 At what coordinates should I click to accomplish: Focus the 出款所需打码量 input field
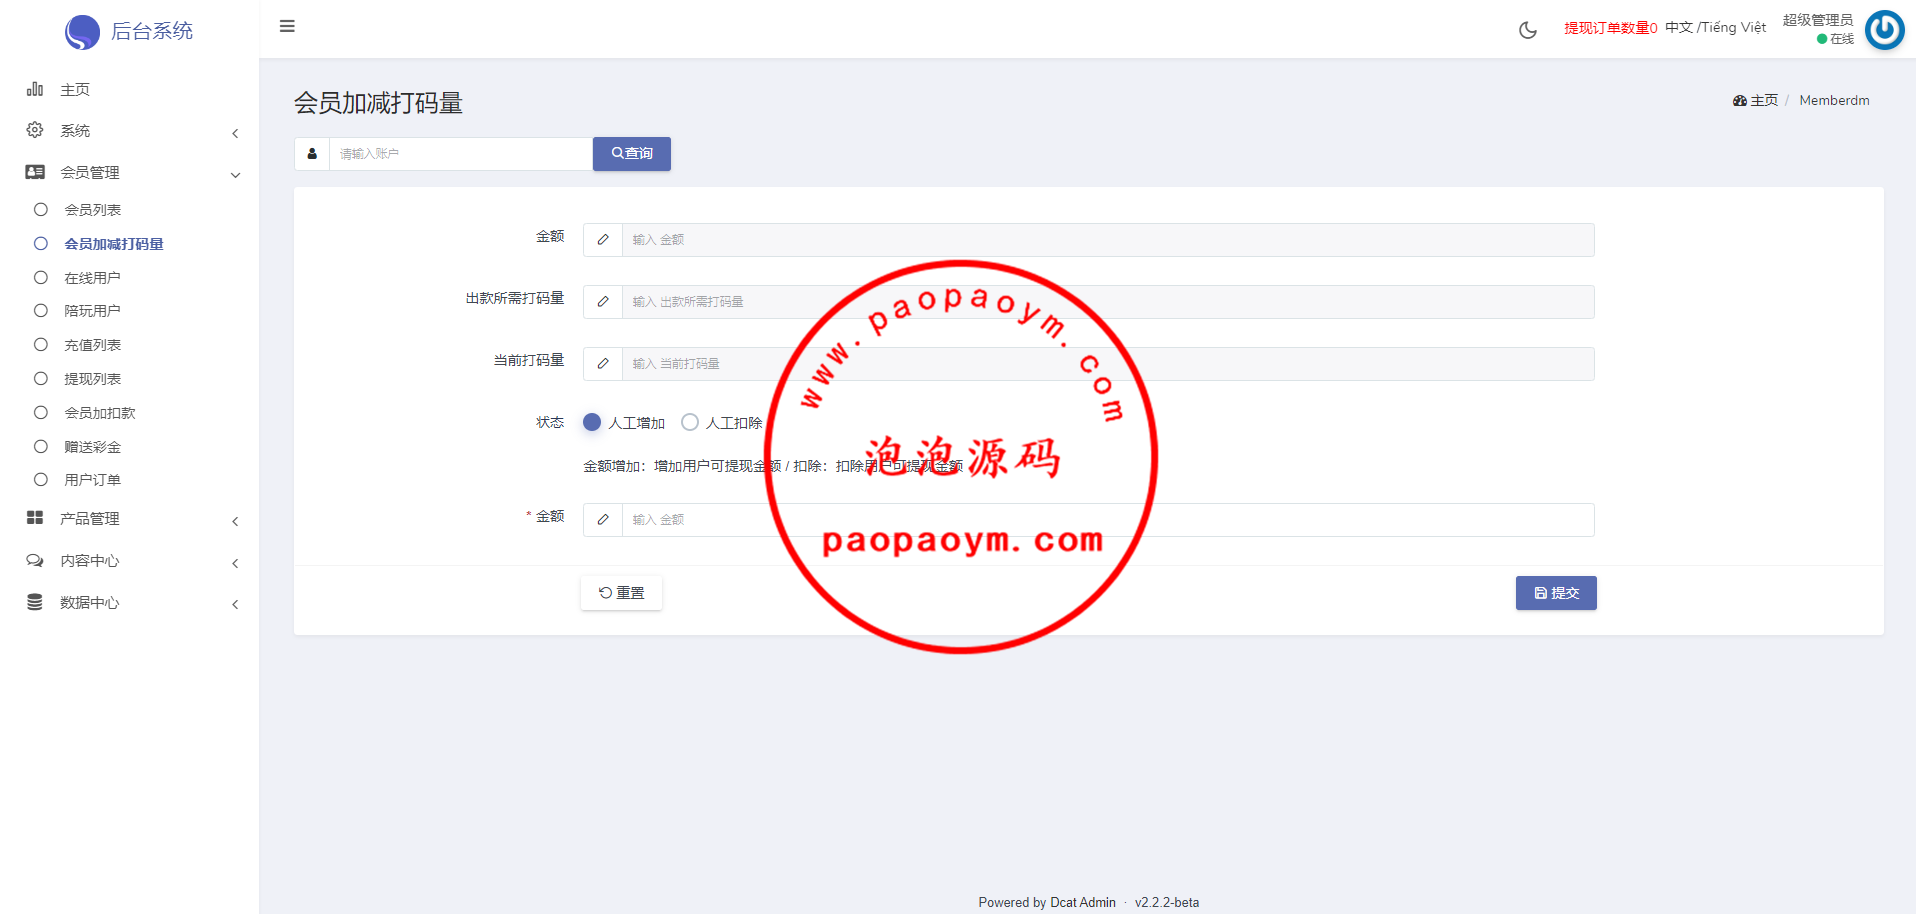1108,302
